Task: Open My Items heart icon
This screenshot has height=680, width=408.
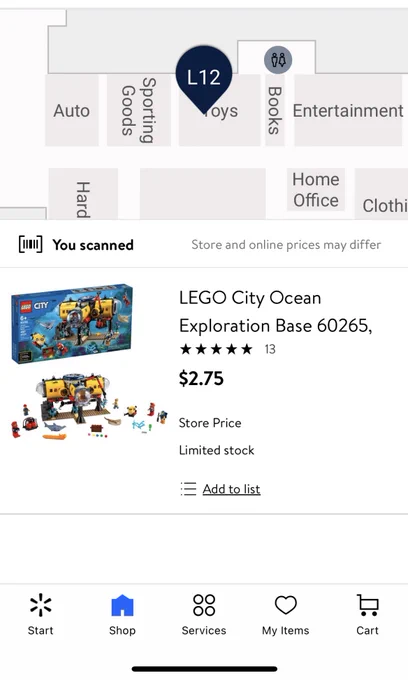Action: pos(286,605)
